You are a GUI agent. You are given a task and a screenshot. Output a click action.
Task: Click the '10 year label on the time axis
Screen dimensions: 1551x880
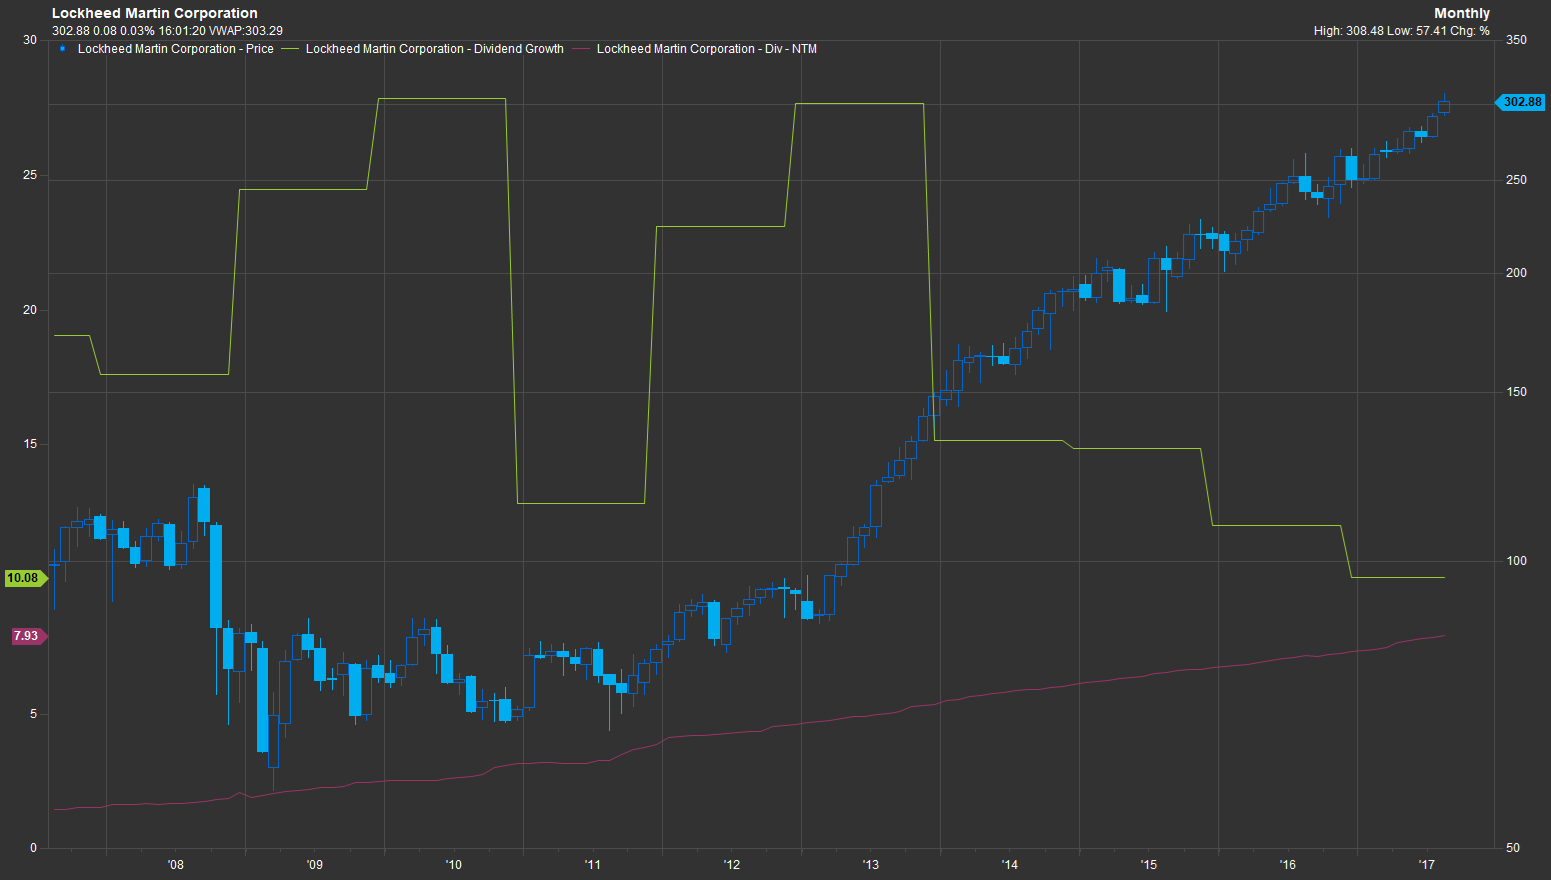[x=454, y=865]
